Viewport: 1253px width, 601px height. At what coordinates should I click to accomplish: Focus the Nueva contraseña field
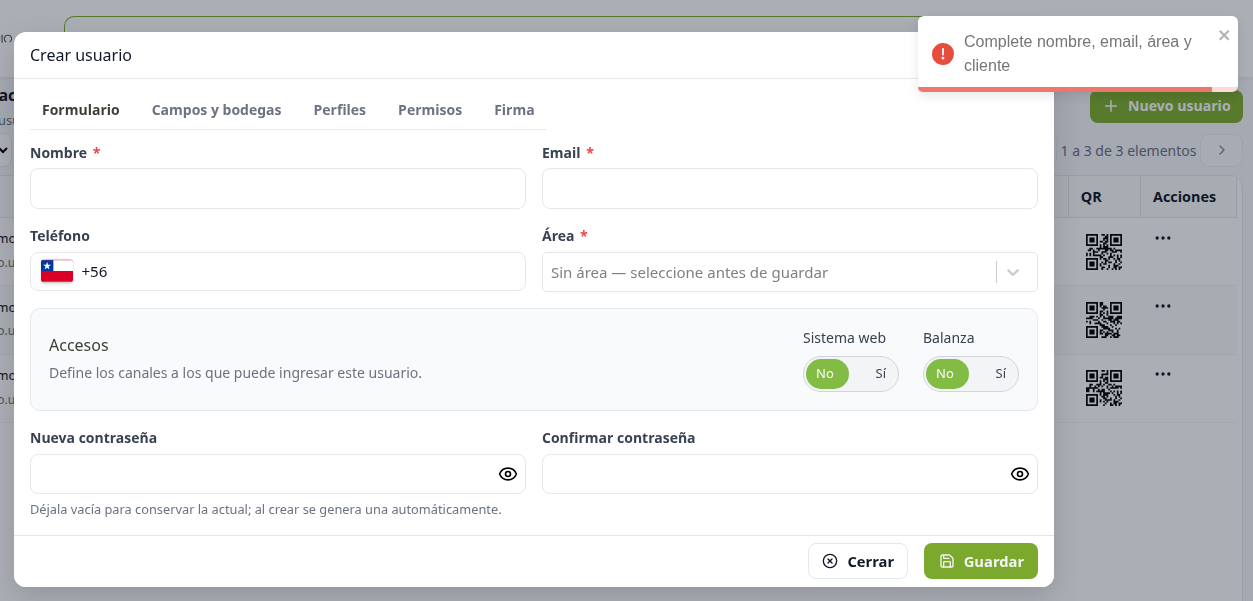pyautogui.click(x=278, y=474)
